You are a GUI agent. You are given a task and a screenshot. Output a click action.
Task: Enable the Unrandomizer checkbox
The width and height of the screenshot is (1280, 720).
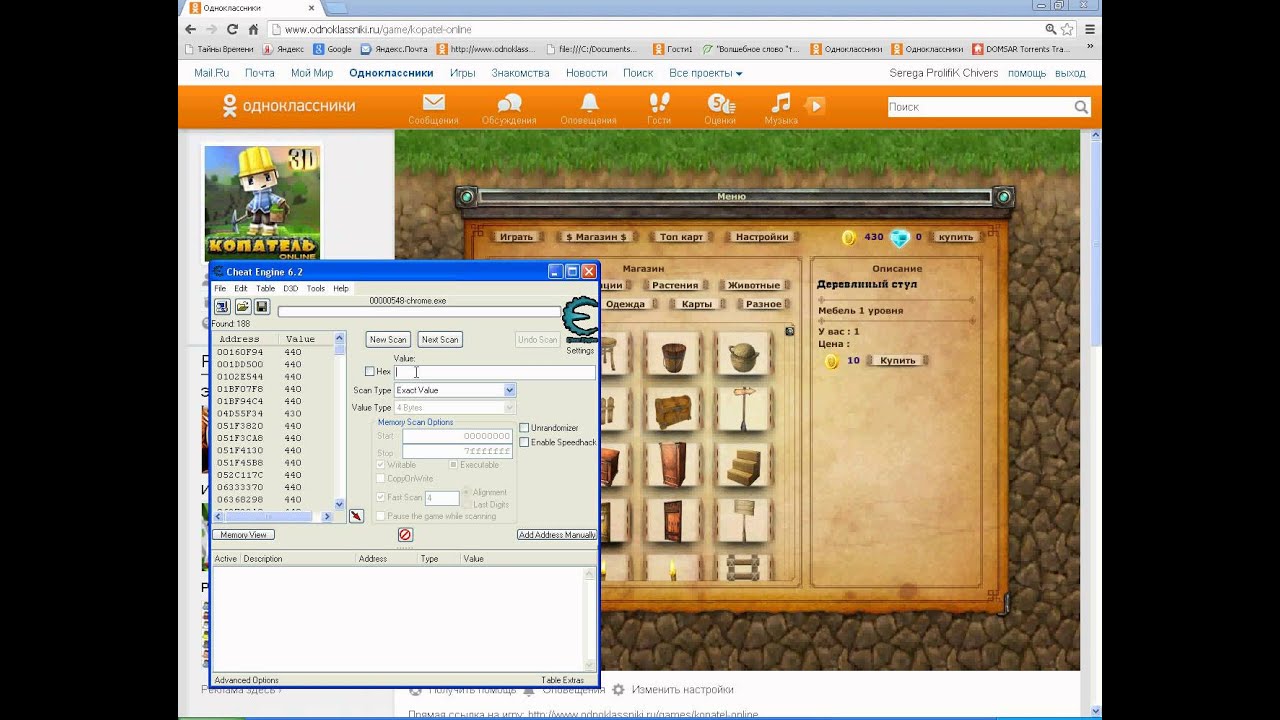(524, 428)
